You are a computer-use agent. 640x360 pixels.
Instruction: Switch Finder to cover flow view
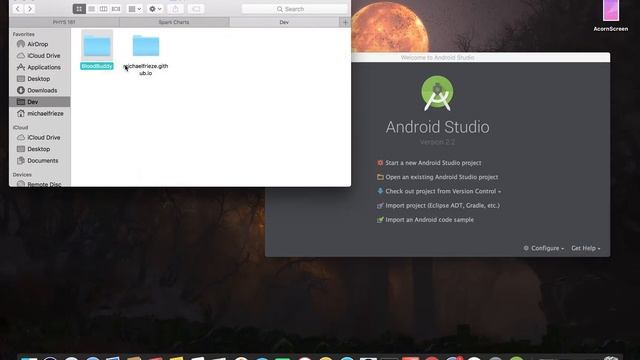click(x=116, y=9)
